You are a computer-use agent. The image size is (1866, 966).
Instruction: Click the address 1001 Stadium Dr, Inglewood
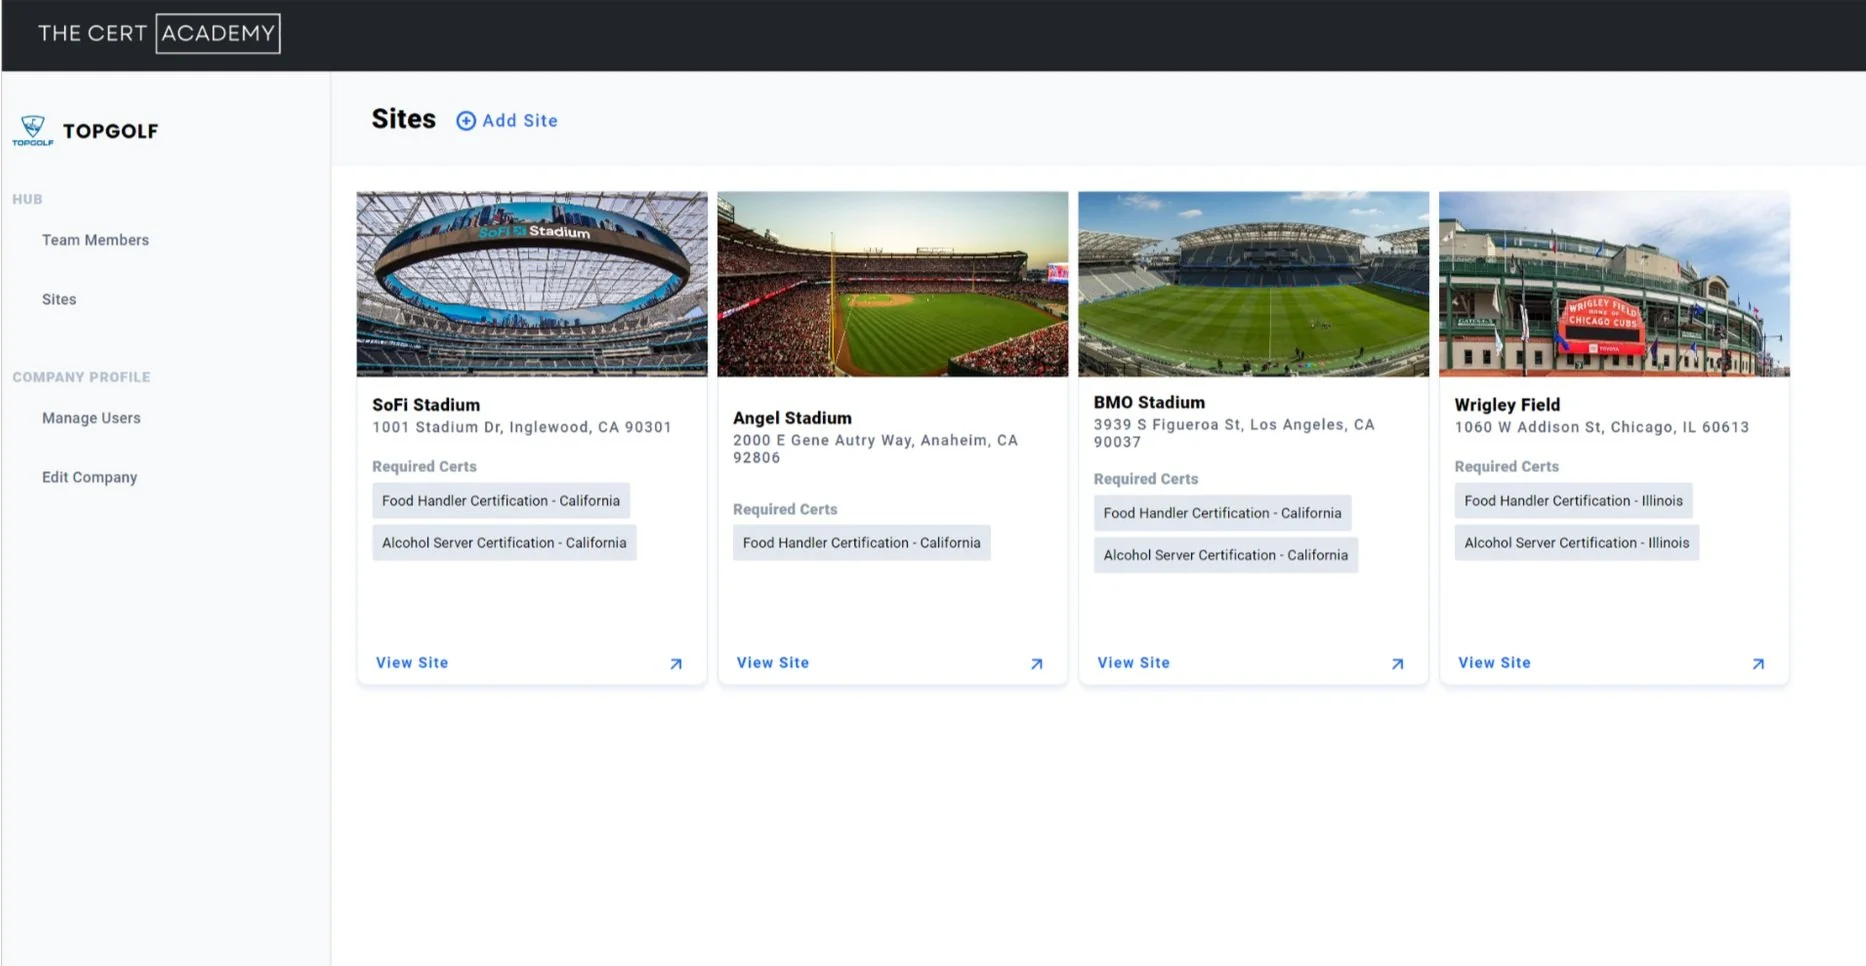click(x=522, y=427)
